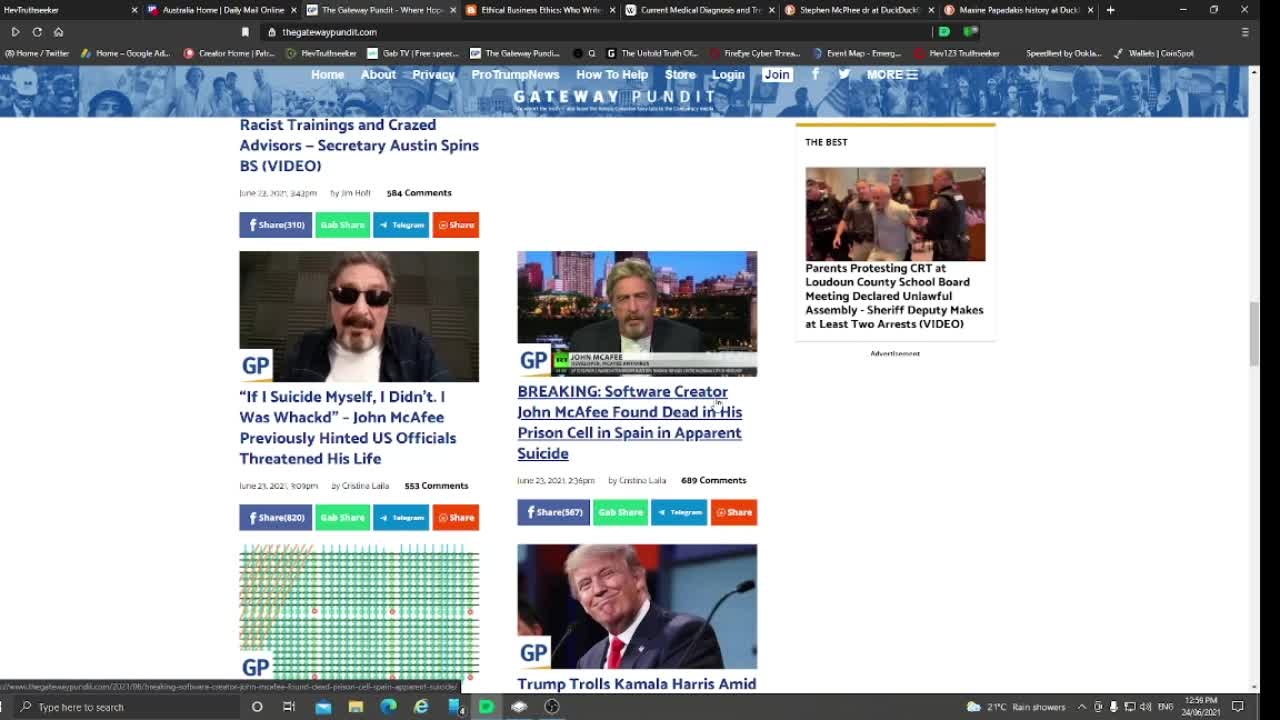The width and height of the screenshot is (1280, 720).
Task: Click Facebook Share(820) button
Action: click(275, 517)
